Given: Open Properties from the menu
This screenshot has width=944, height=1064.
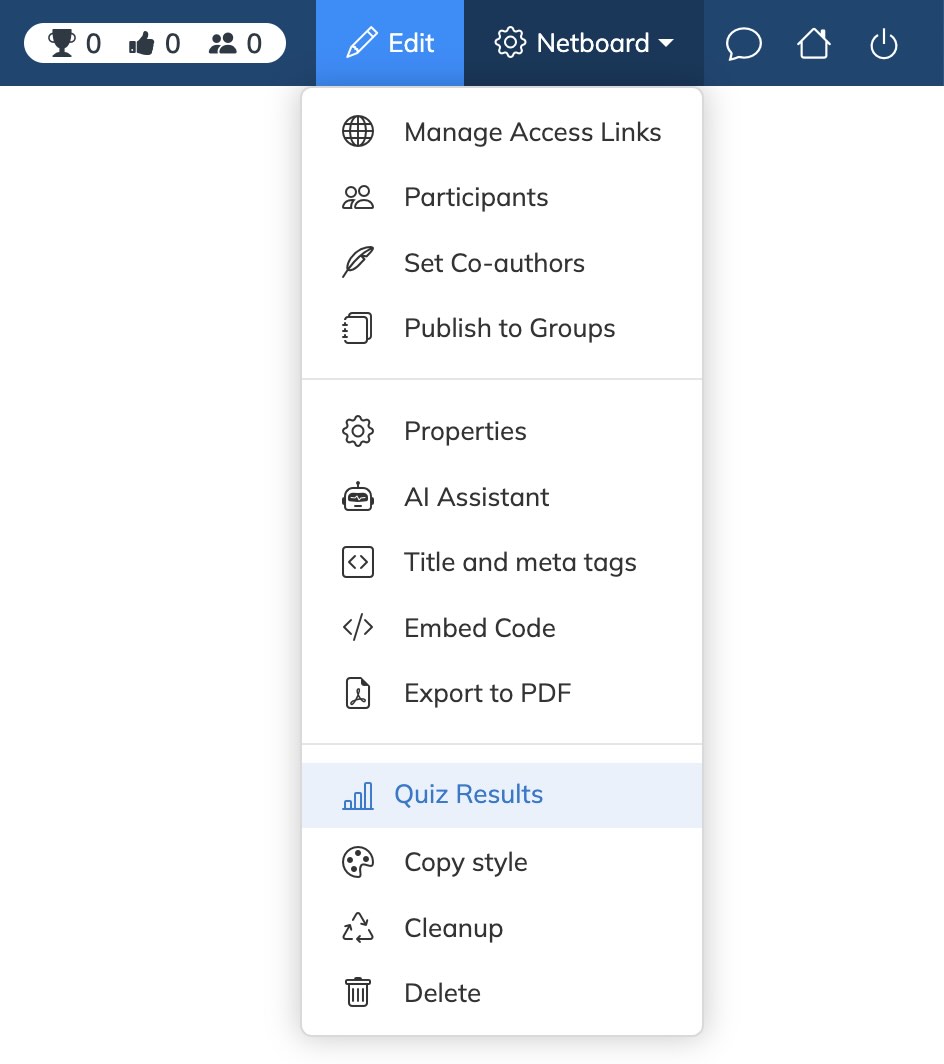Looking at the screenshot, I should [502, 431].
